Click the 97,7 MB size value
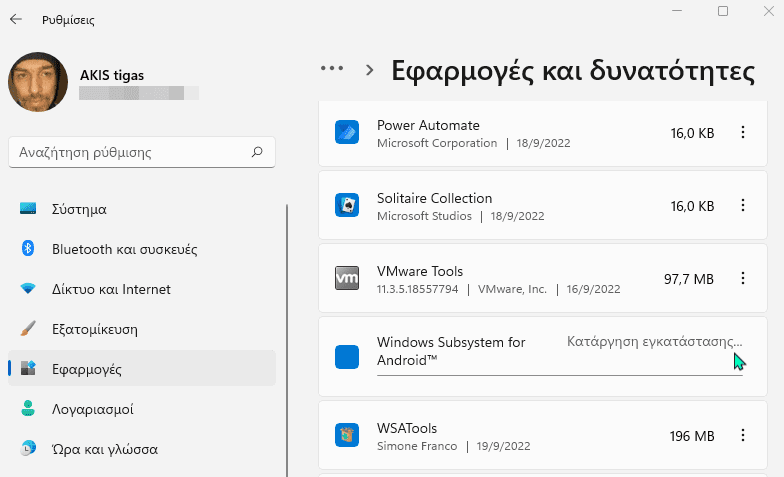 point(689,279)
